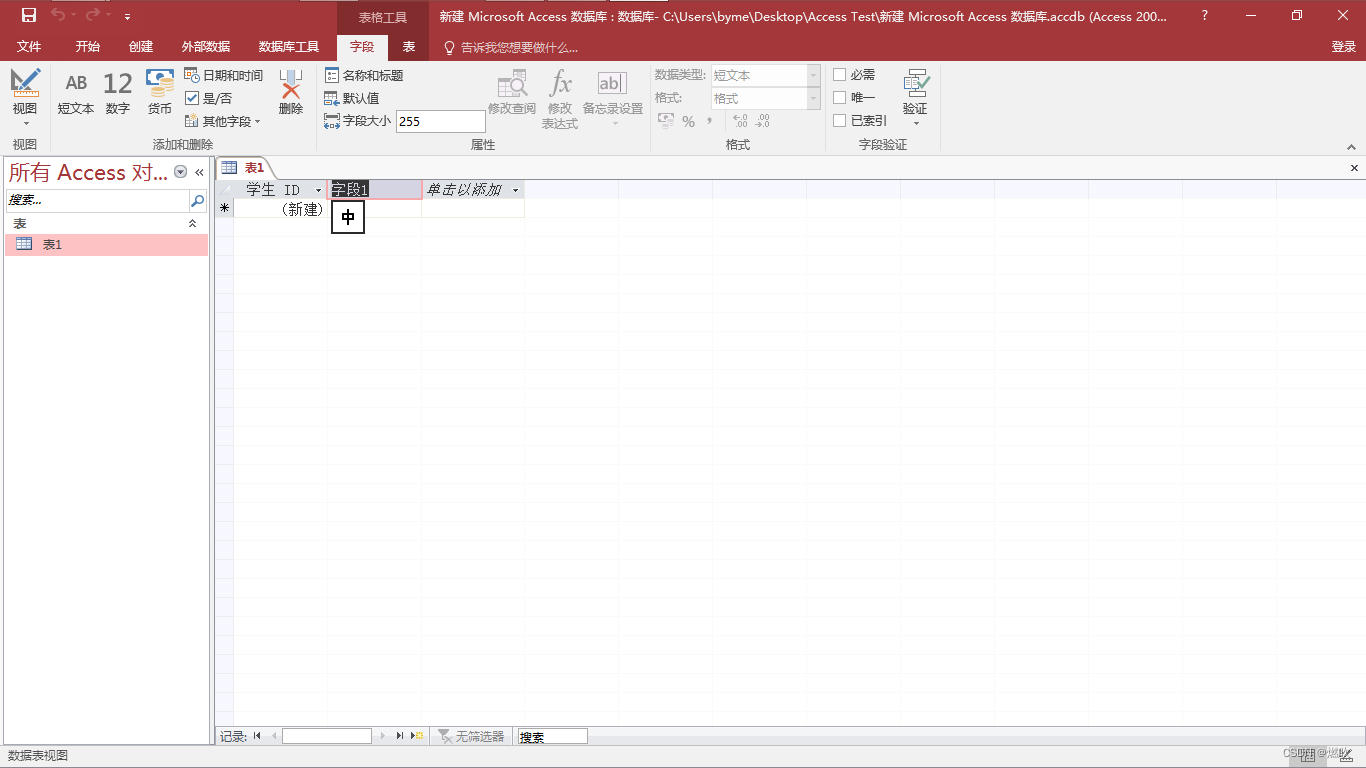
Task: Check the 唯一 (Unique) checkbox
Action: (840, 98)
